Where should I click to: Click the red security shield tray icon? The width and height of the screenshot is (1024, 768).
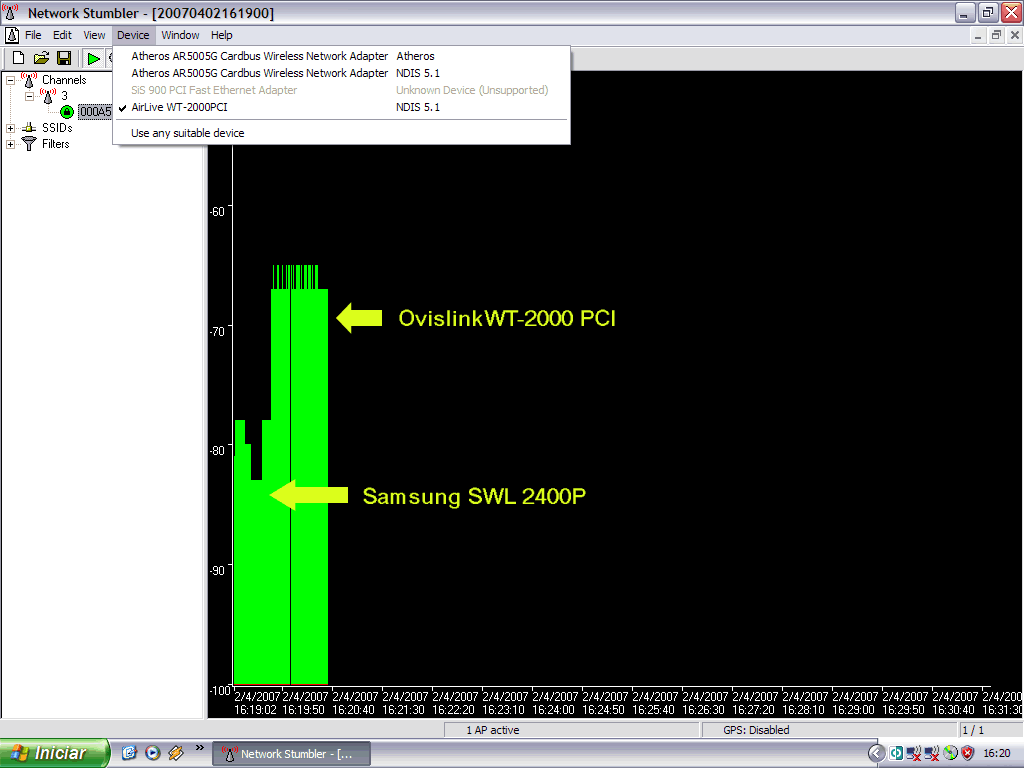(967, 754)
